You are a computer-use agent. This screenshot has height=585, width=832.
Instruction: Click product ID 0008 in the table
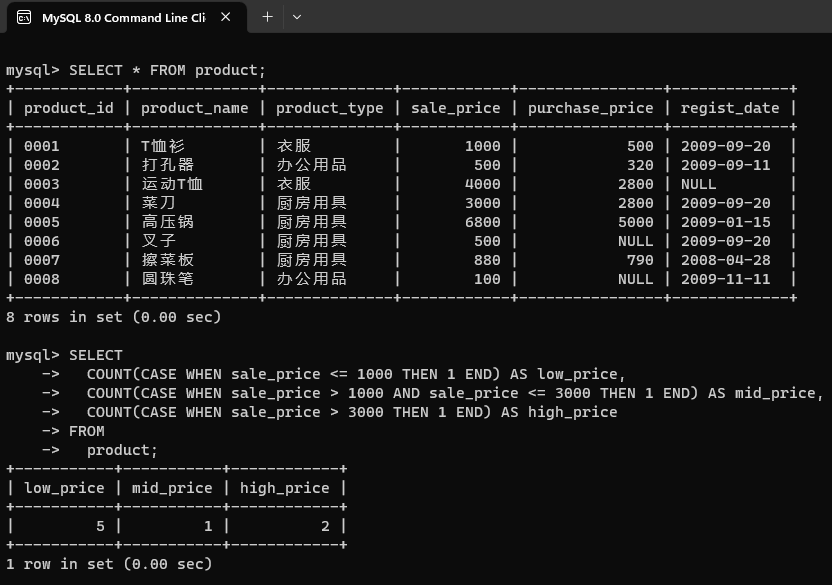(x=42, y=279)
